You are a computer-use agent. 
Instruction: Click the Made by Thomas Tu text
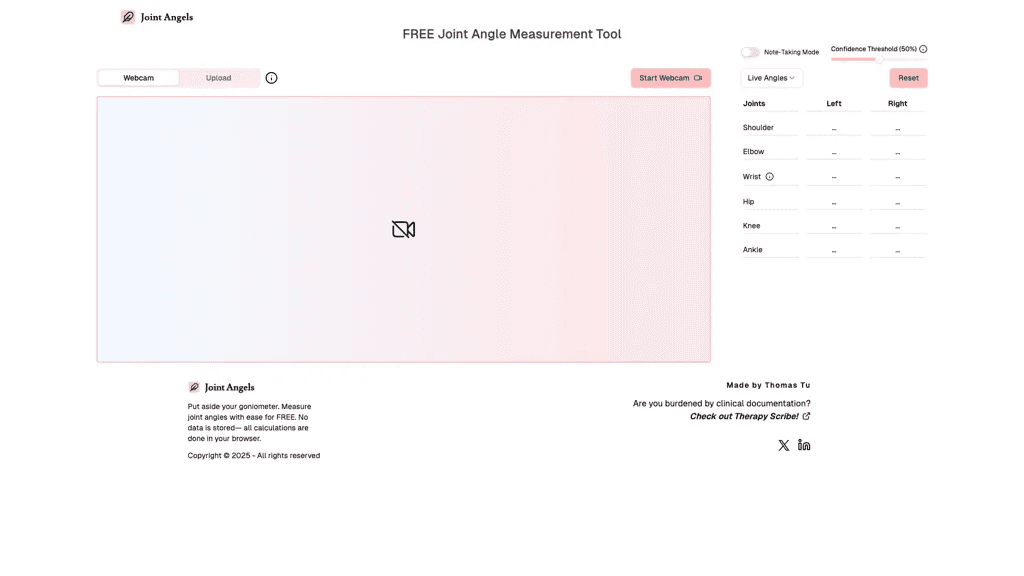pyautogui.click(x=768, y=385)
